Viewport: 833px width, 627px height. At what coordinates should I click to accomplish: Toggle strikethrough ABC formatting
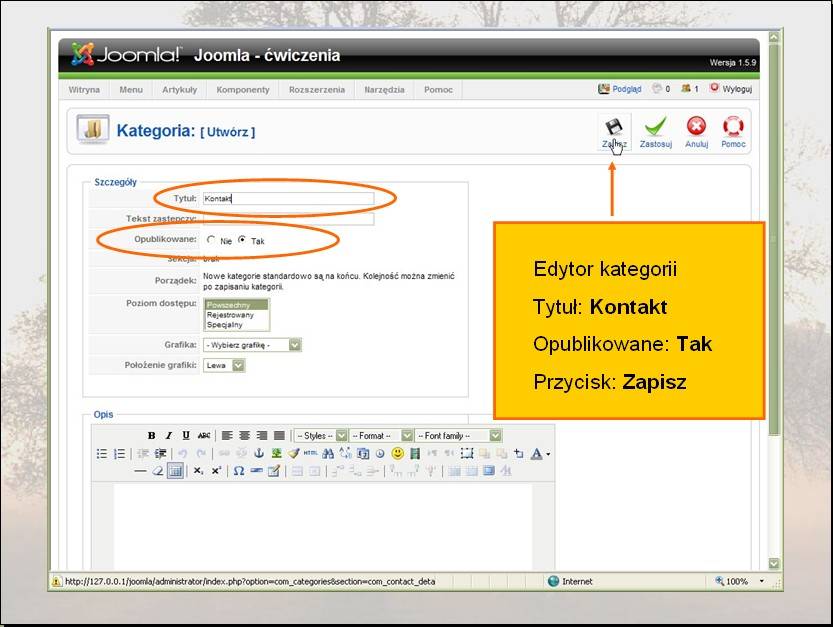pyautogui.click(x=203, y=436)
